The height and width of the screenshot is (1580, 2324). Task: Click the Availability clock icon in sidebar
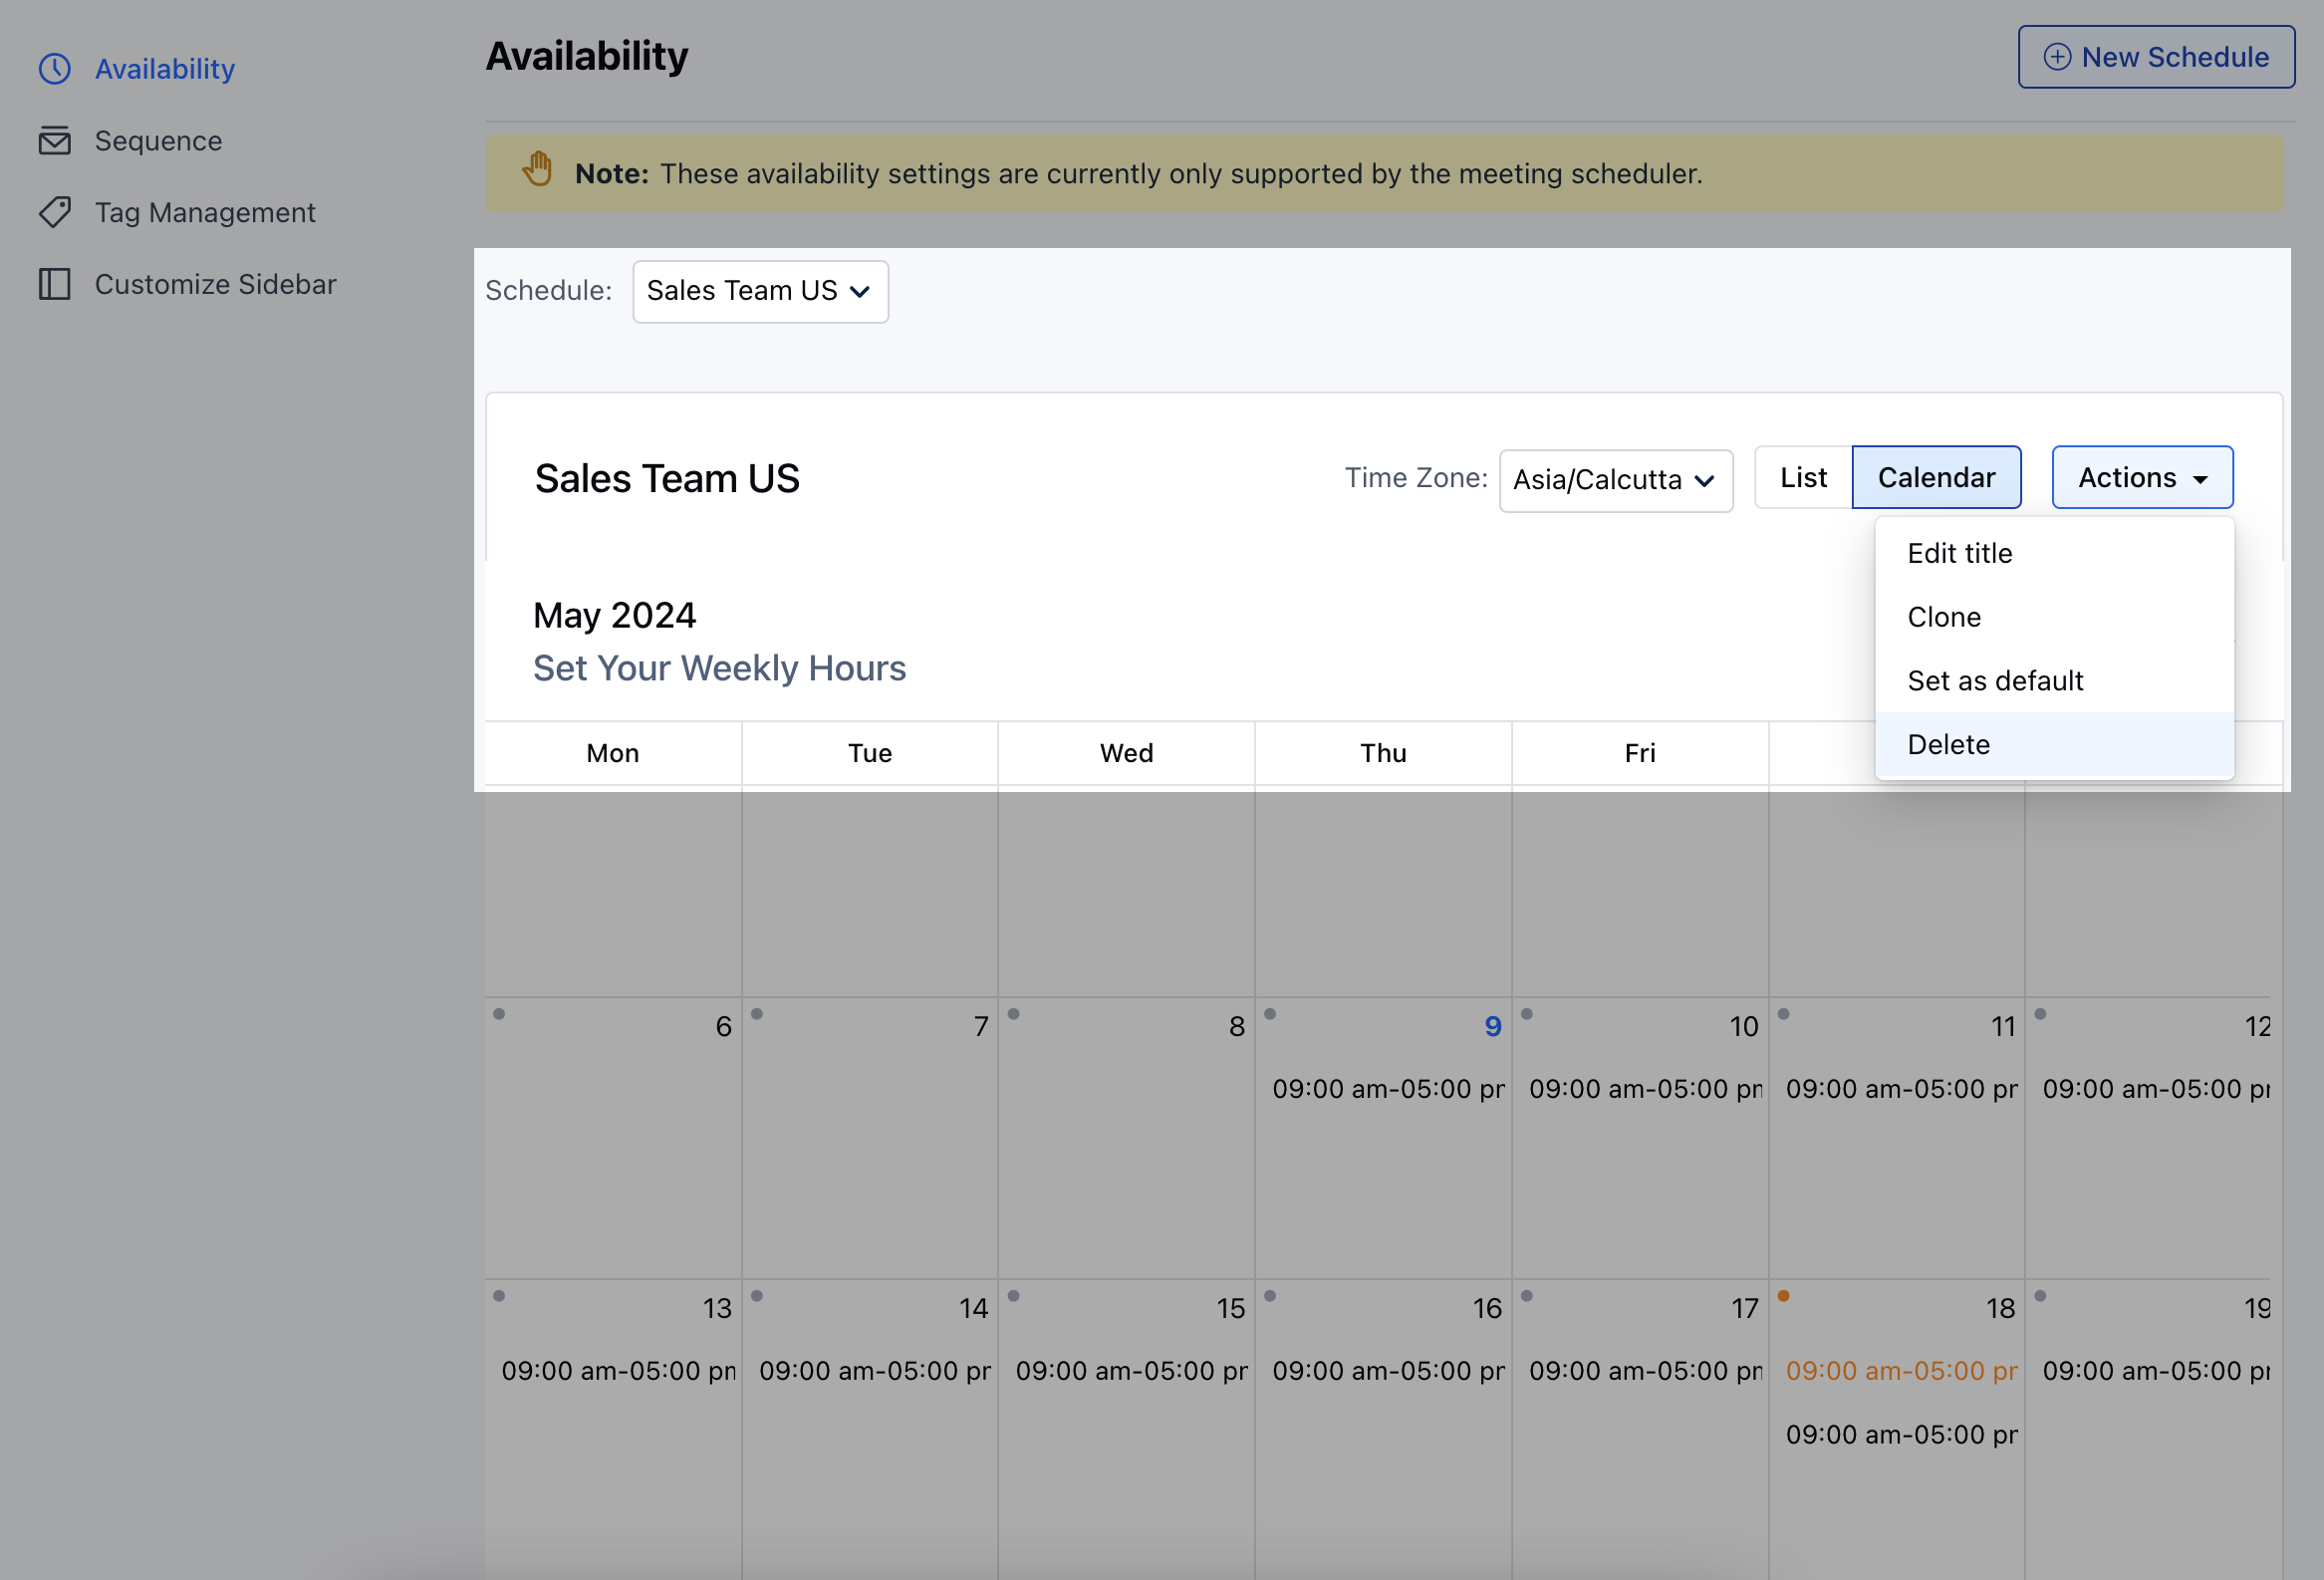54,69
